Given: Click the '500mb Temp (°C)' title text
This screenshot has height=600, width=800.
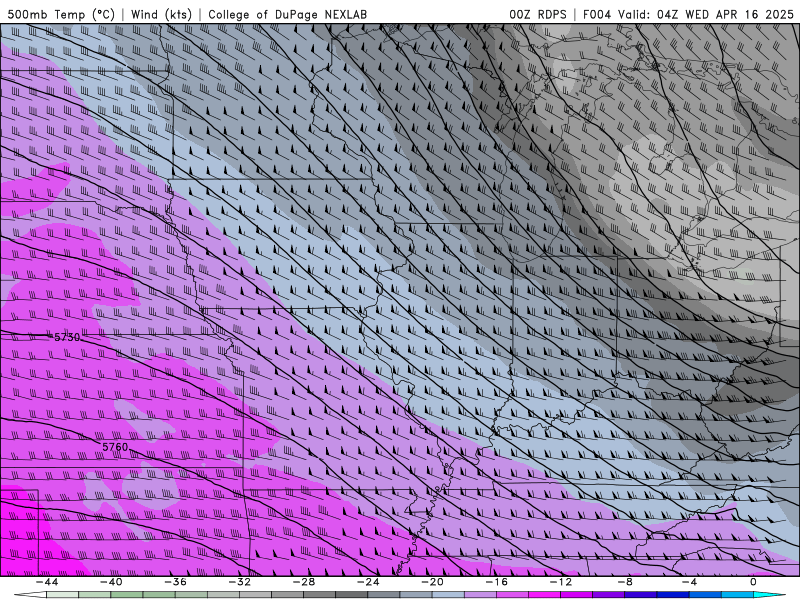Looking at the screenshot, I should [x=61, y=14].
